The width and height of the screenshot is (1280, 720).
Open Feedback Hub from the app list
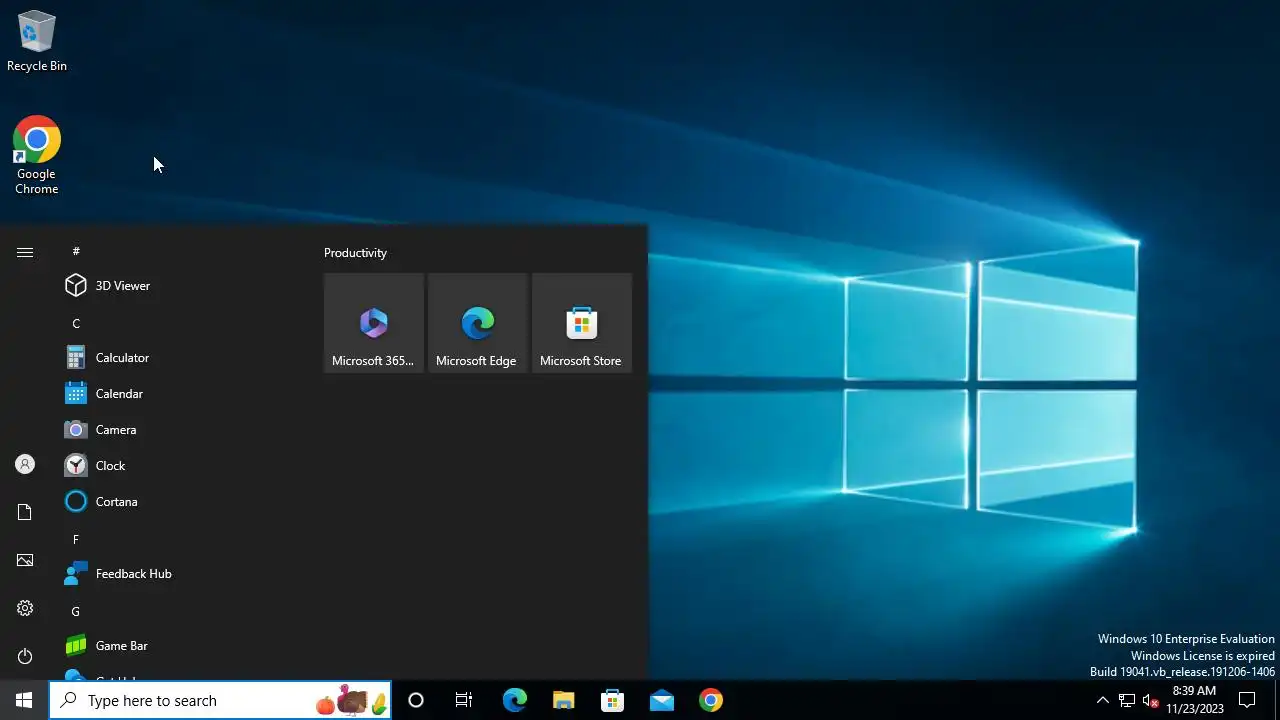180,574
